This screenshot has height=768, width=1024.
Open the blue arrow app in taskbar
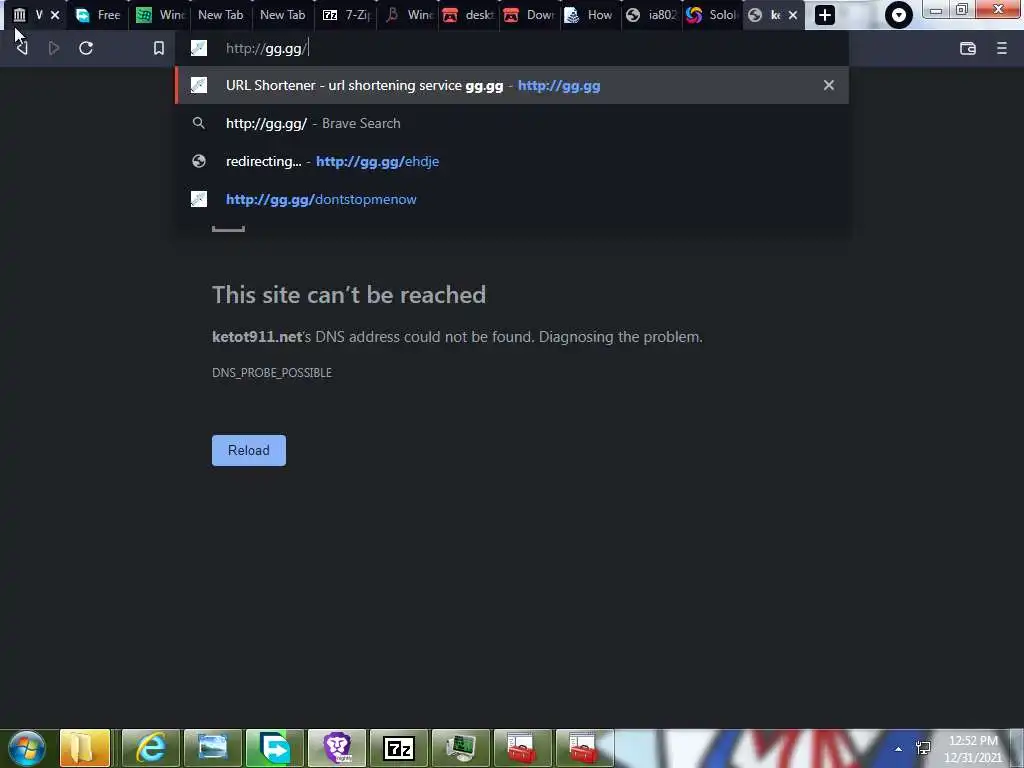[275, 748]
